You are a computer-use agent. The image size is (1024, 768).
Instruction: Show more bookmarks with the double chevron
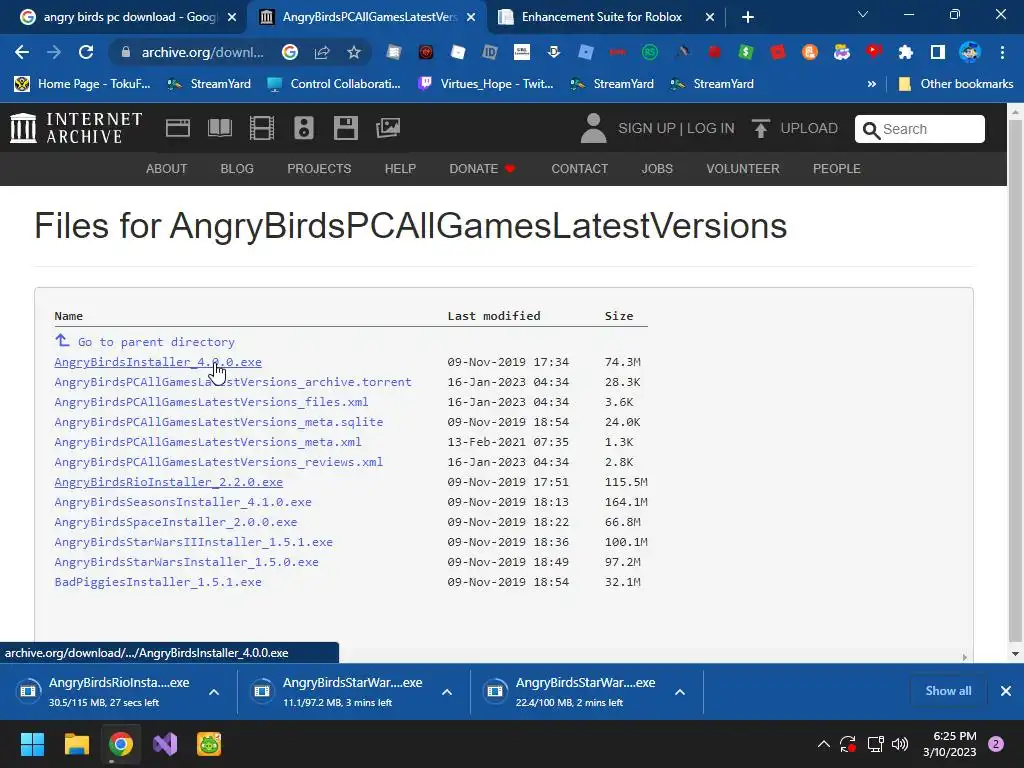click(x=871, y=84)
